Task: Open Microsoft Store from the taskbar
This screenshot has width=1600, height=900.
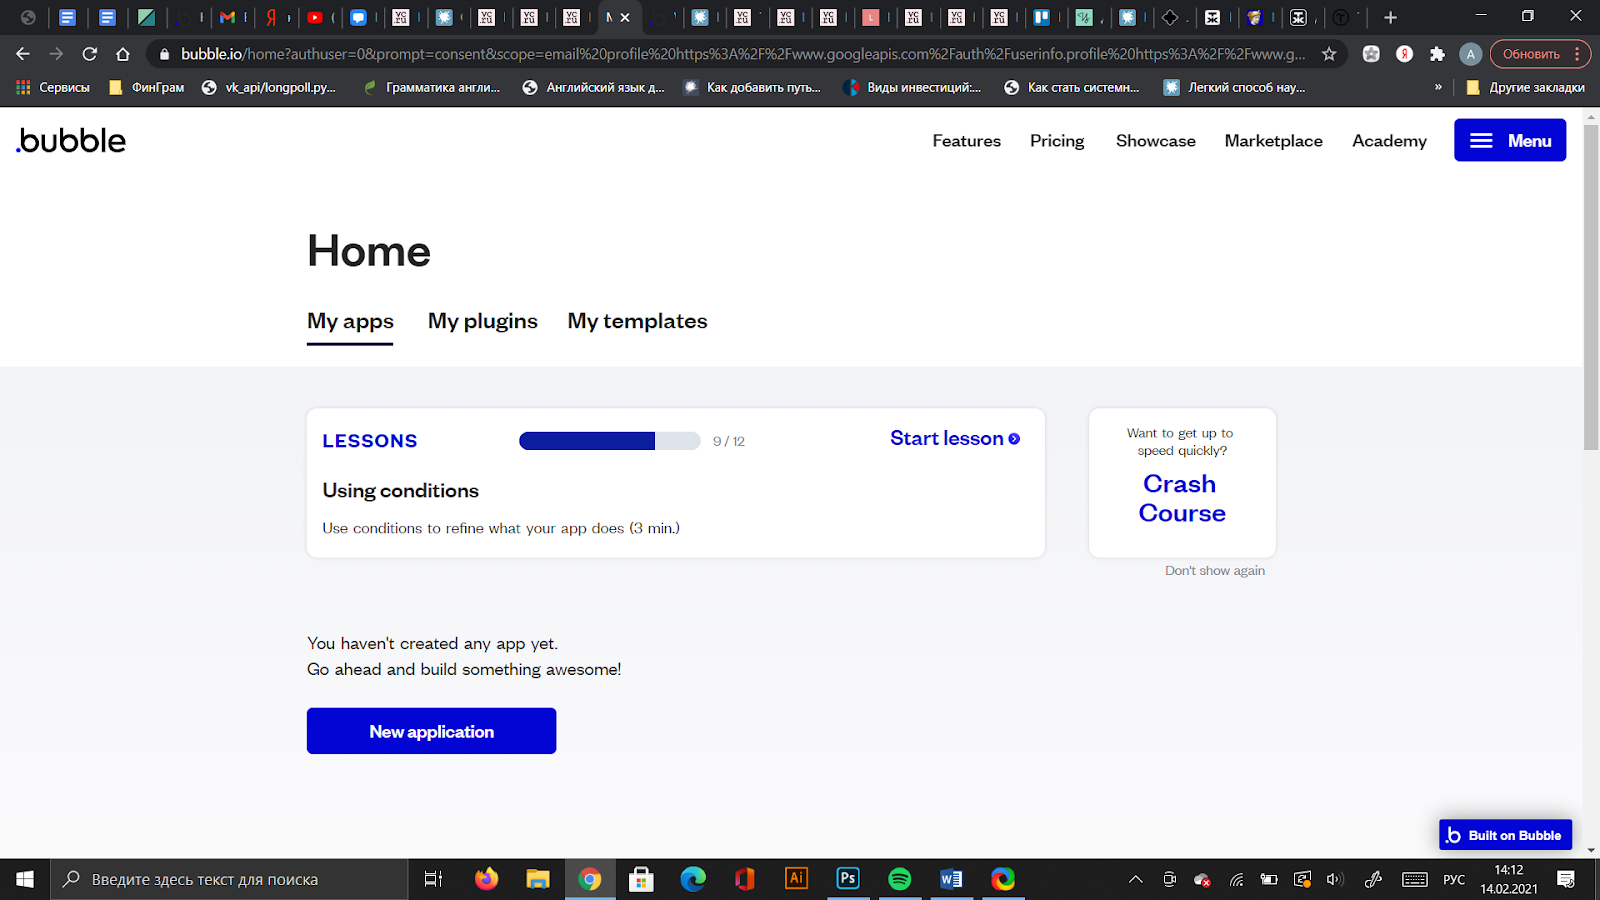Action: pyautogui.click(x=641, y=879)
